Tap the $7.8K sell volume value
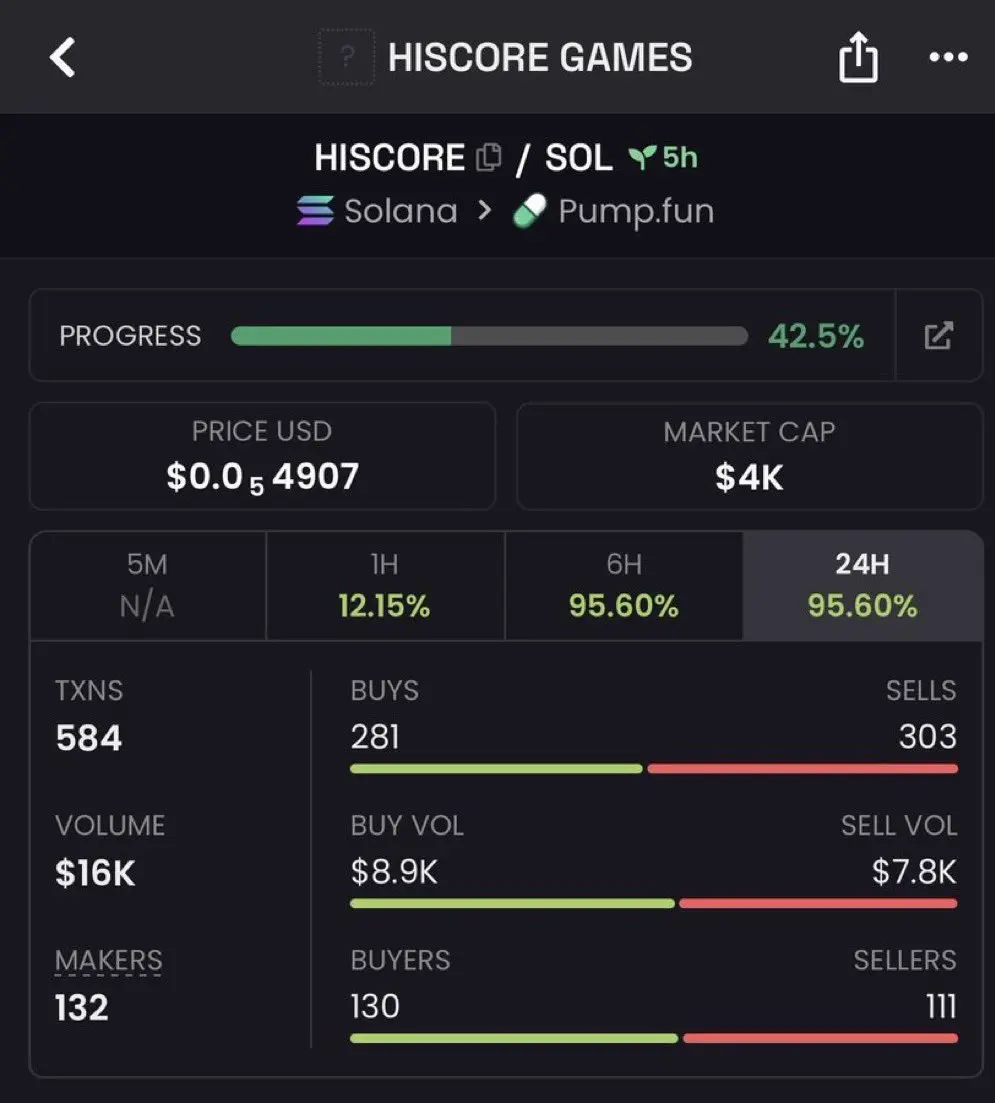The width and height of the screenshot is (995, 1103). [x=914, y=872]
